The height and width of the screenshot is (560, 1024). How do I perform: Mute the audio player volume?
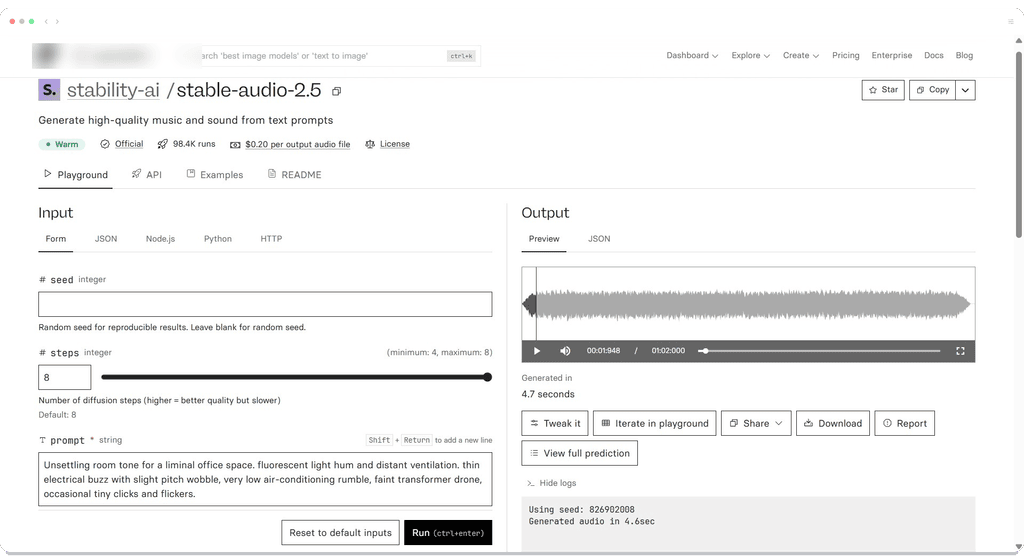point(565,351)
